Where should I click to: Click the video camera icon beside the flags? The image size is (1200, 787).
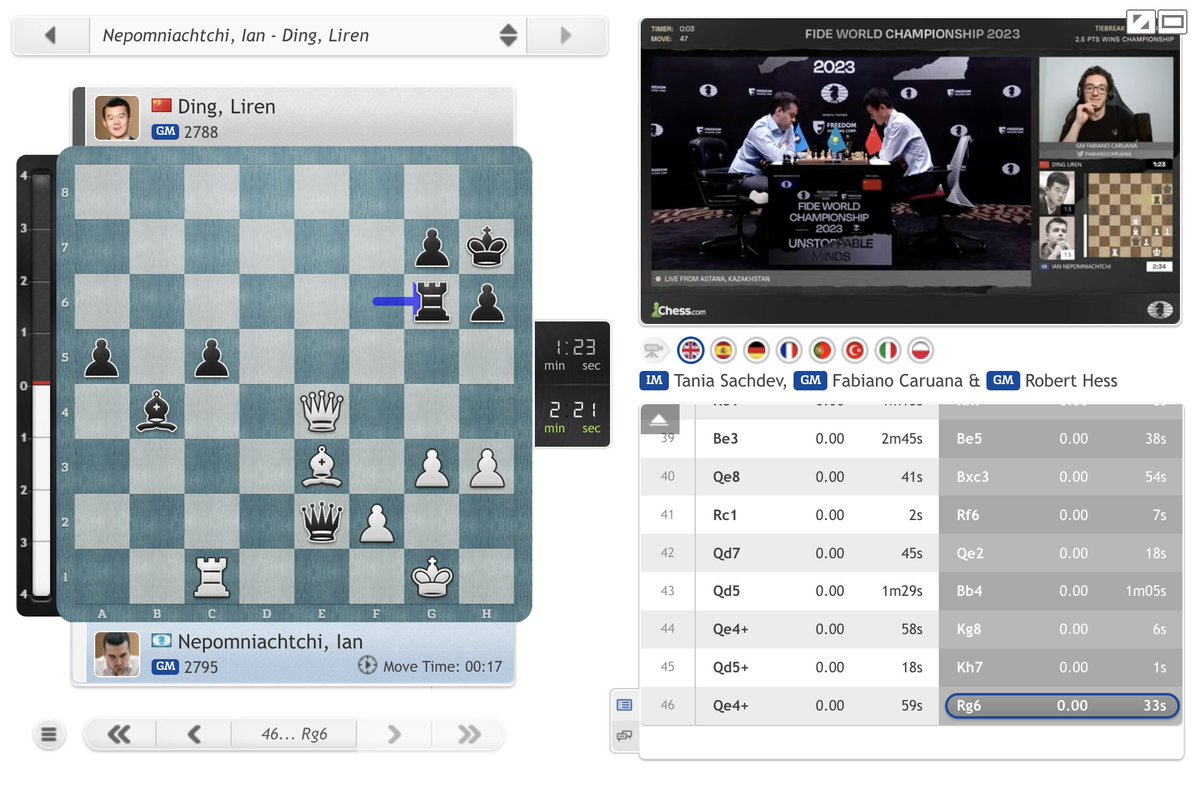click(x=655, y=351)
